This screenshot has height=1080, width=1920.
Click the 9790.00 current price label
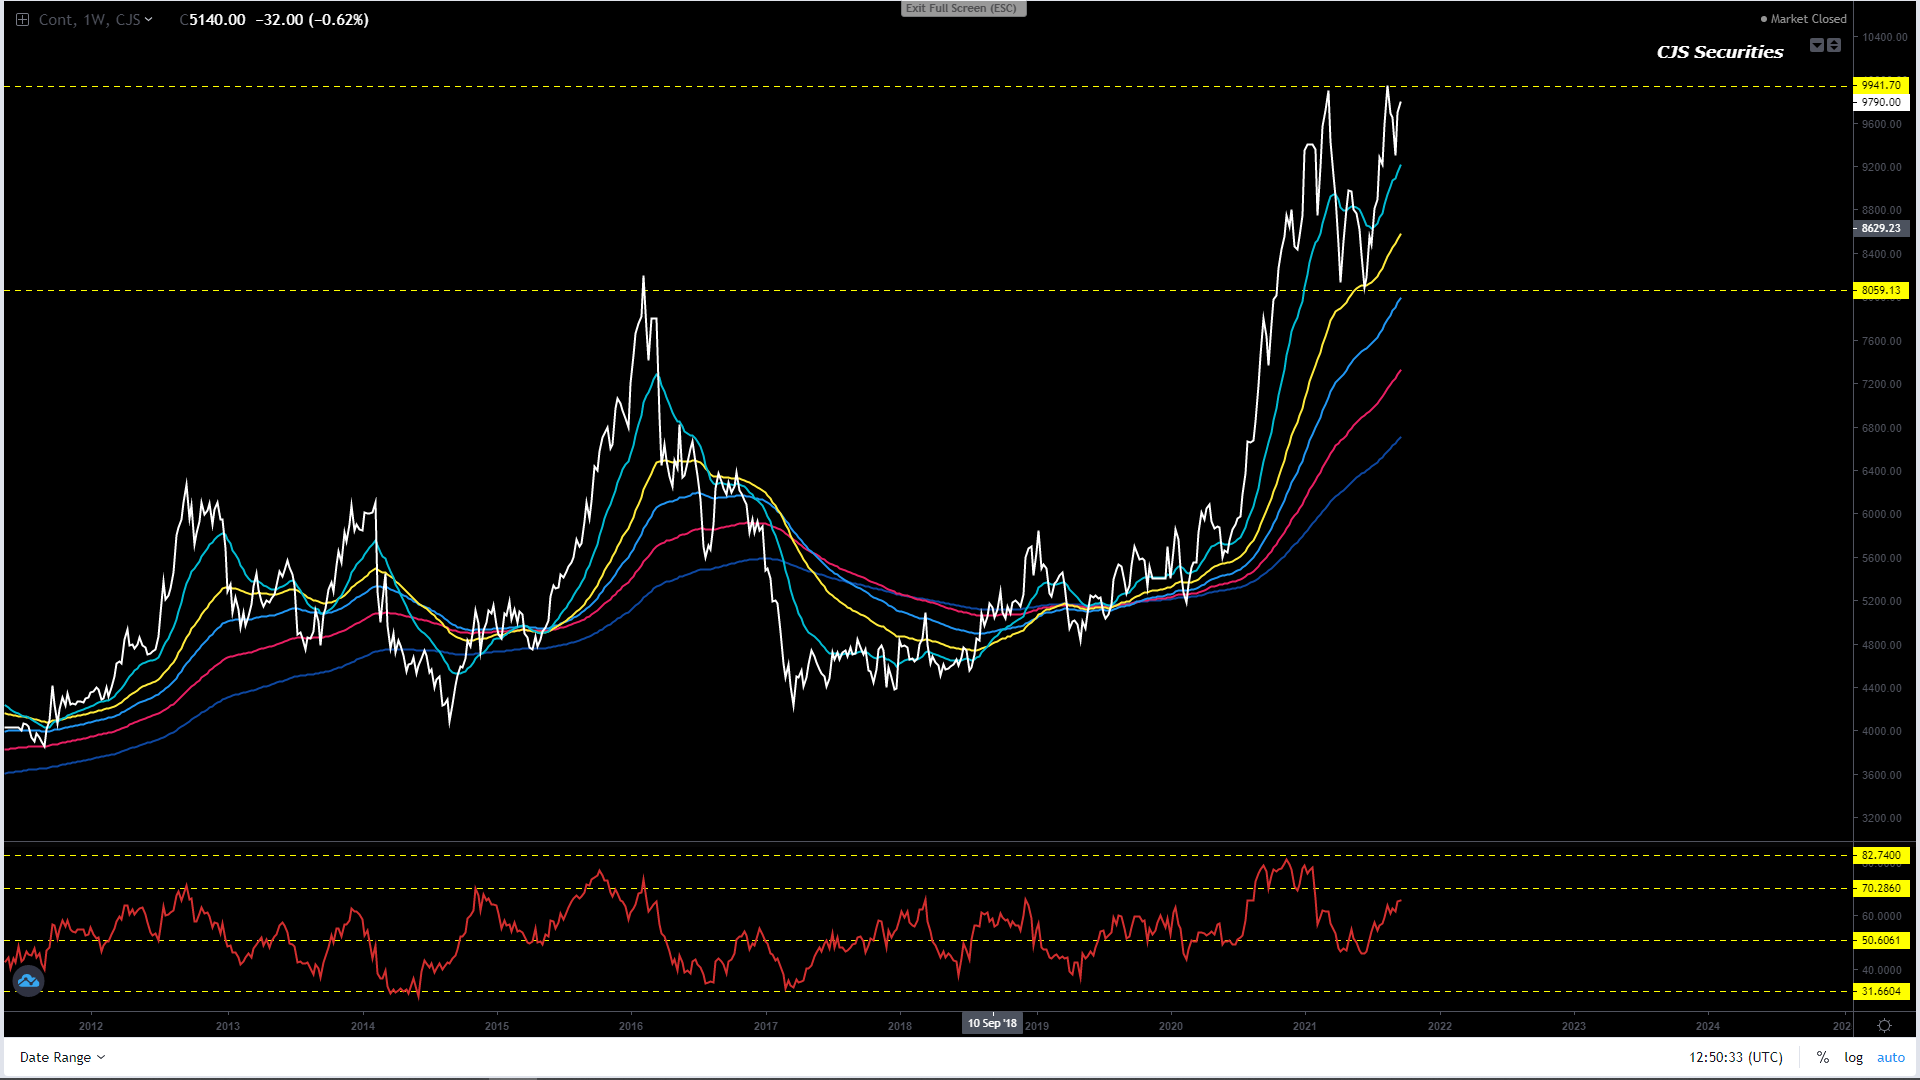1881,102
